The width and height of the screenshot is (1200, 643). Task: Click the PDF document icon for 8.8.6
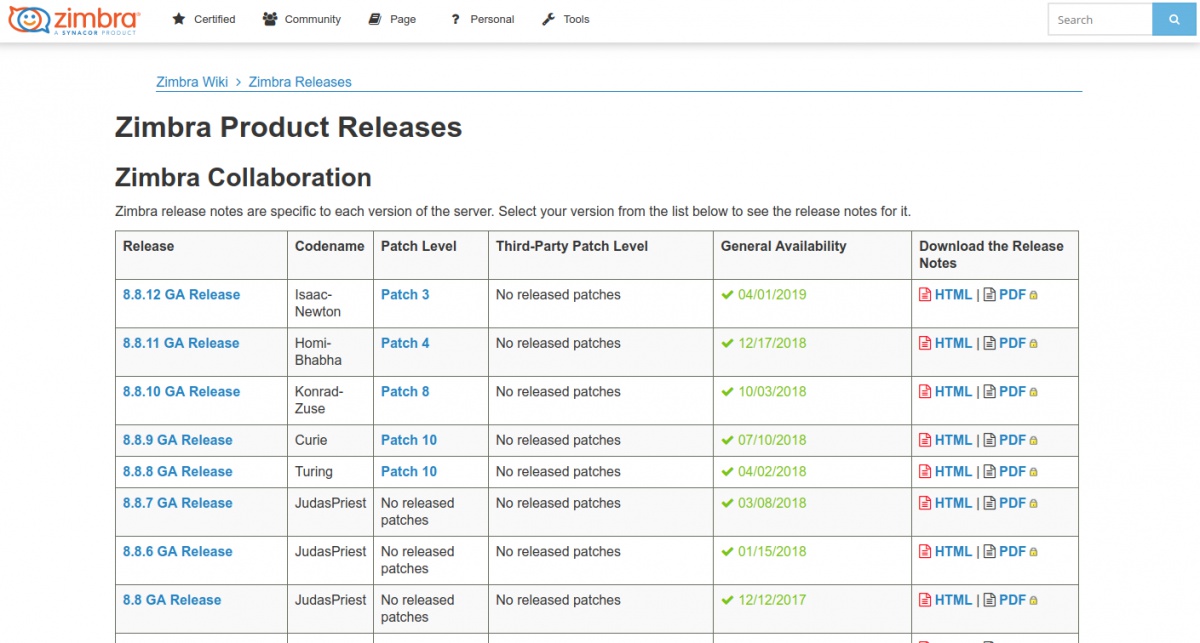pyautogui.click(x=990, y=551)
